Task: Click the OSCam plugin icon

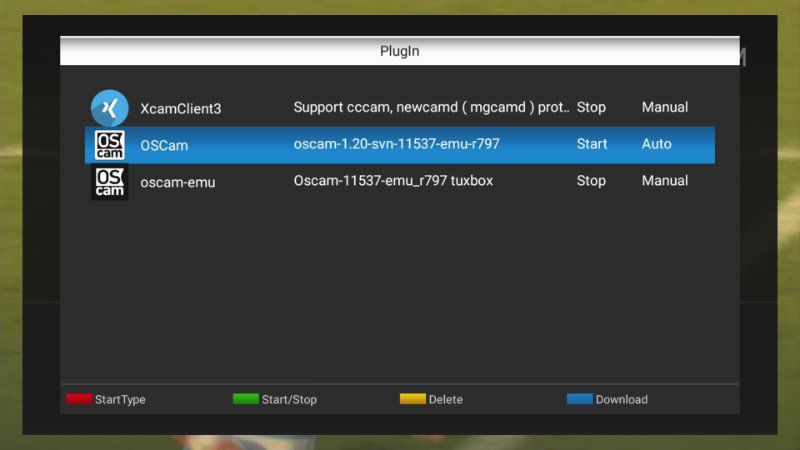Action: pos(110,145)
